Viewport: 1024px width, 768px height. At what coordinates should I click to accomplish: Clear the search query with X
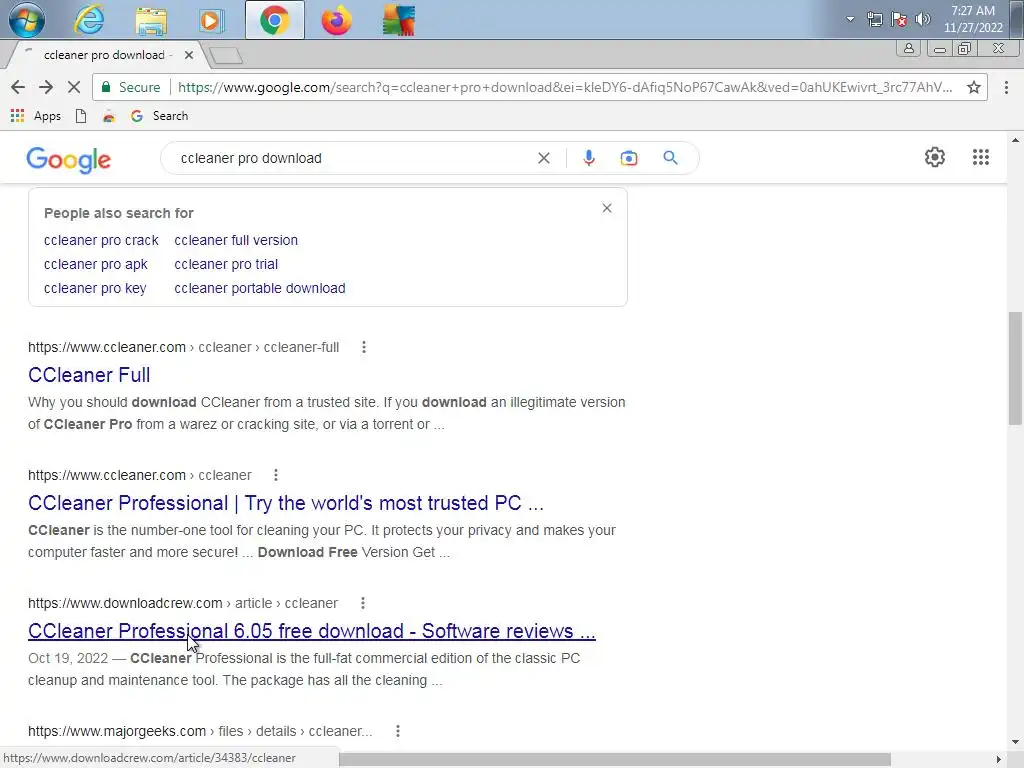543,158
